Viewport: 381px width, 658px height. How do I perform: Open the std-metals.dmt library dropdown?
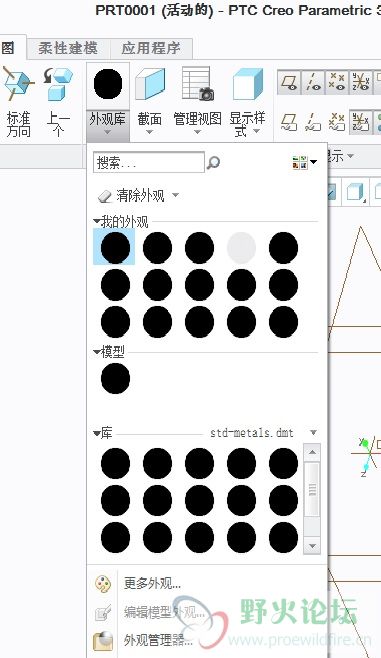coord(313,433)
